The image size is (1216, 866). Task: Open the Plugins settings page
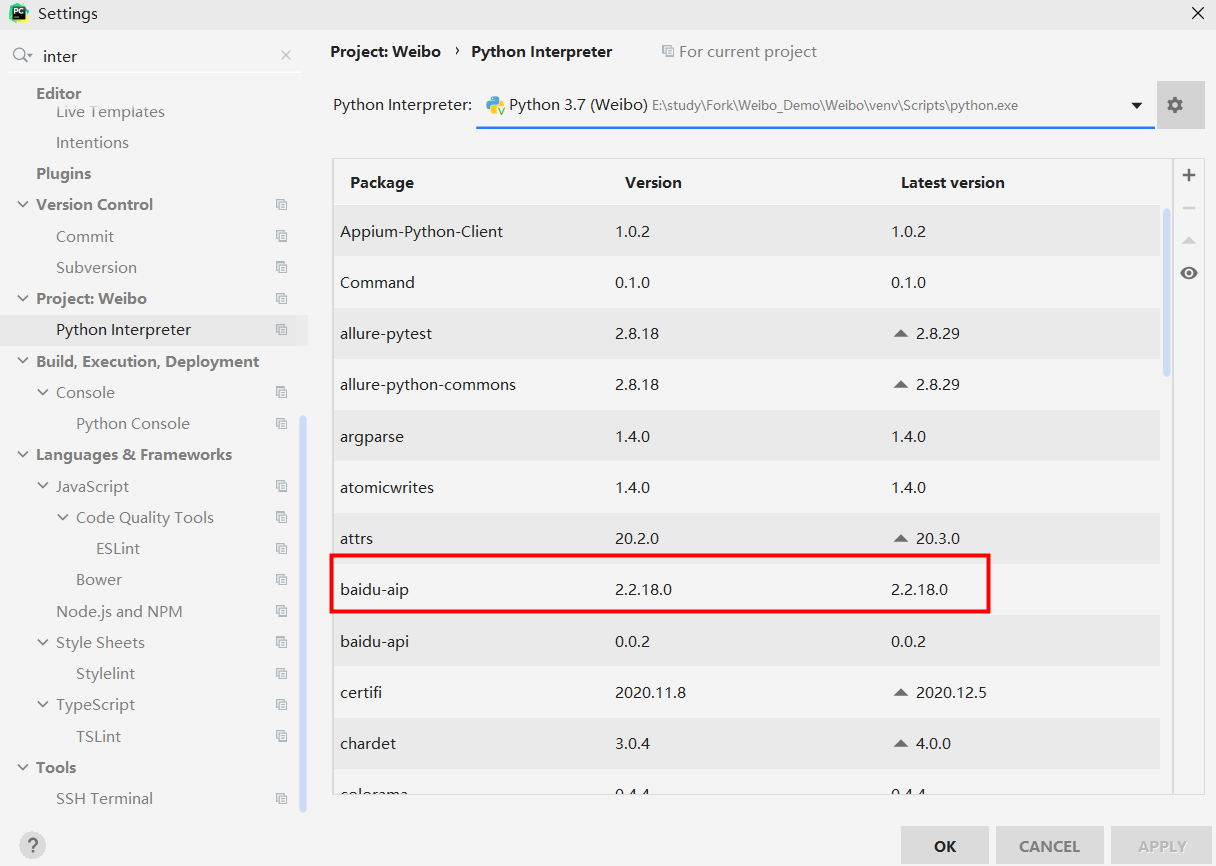[63, 173]
